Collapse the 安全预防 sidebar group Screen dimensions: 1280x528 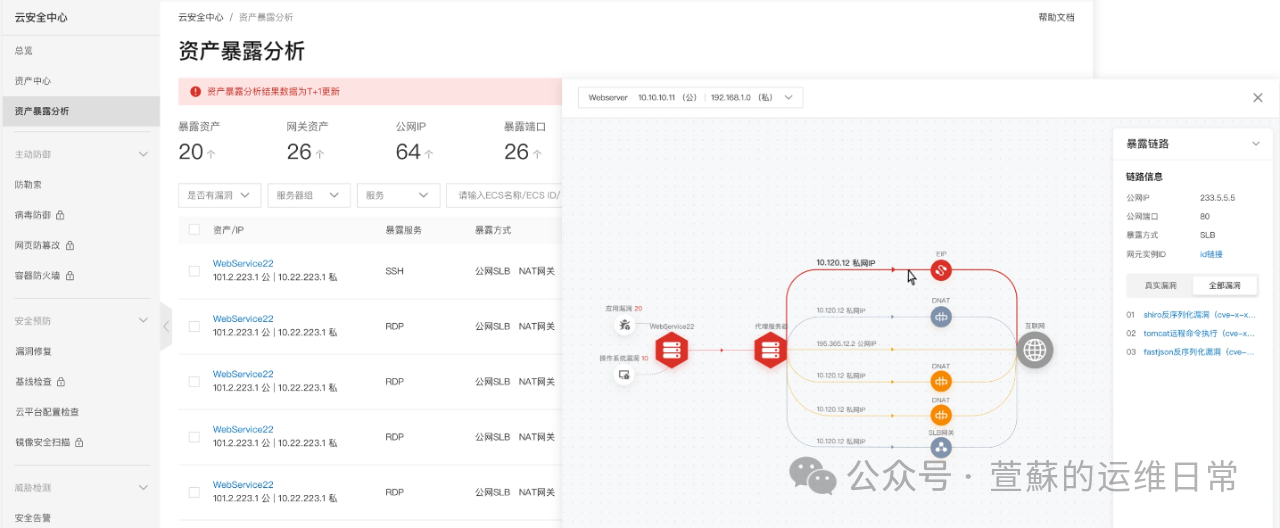click(x=143, y=321)
